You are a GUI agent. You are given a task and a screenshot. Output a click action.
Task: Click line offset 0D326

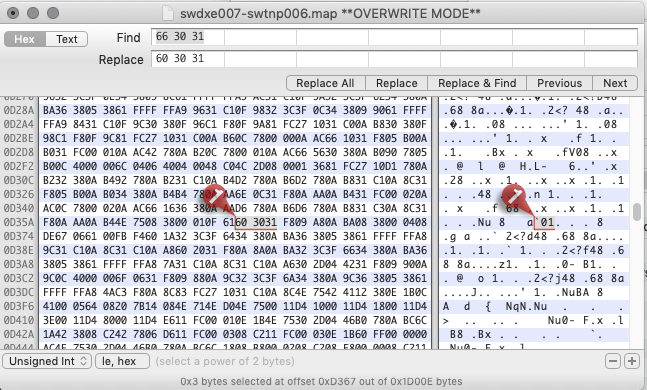pyautogui.click(x=19, y=194)
